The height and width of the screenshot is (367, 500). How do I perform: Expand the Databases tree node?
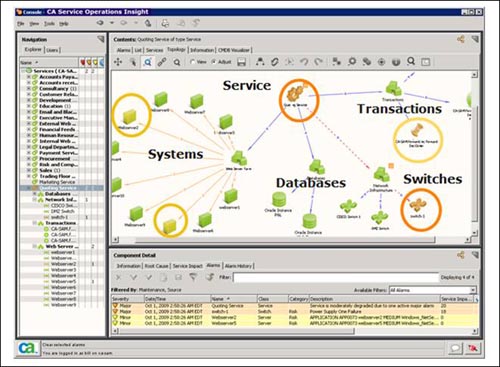click(34, 194)
